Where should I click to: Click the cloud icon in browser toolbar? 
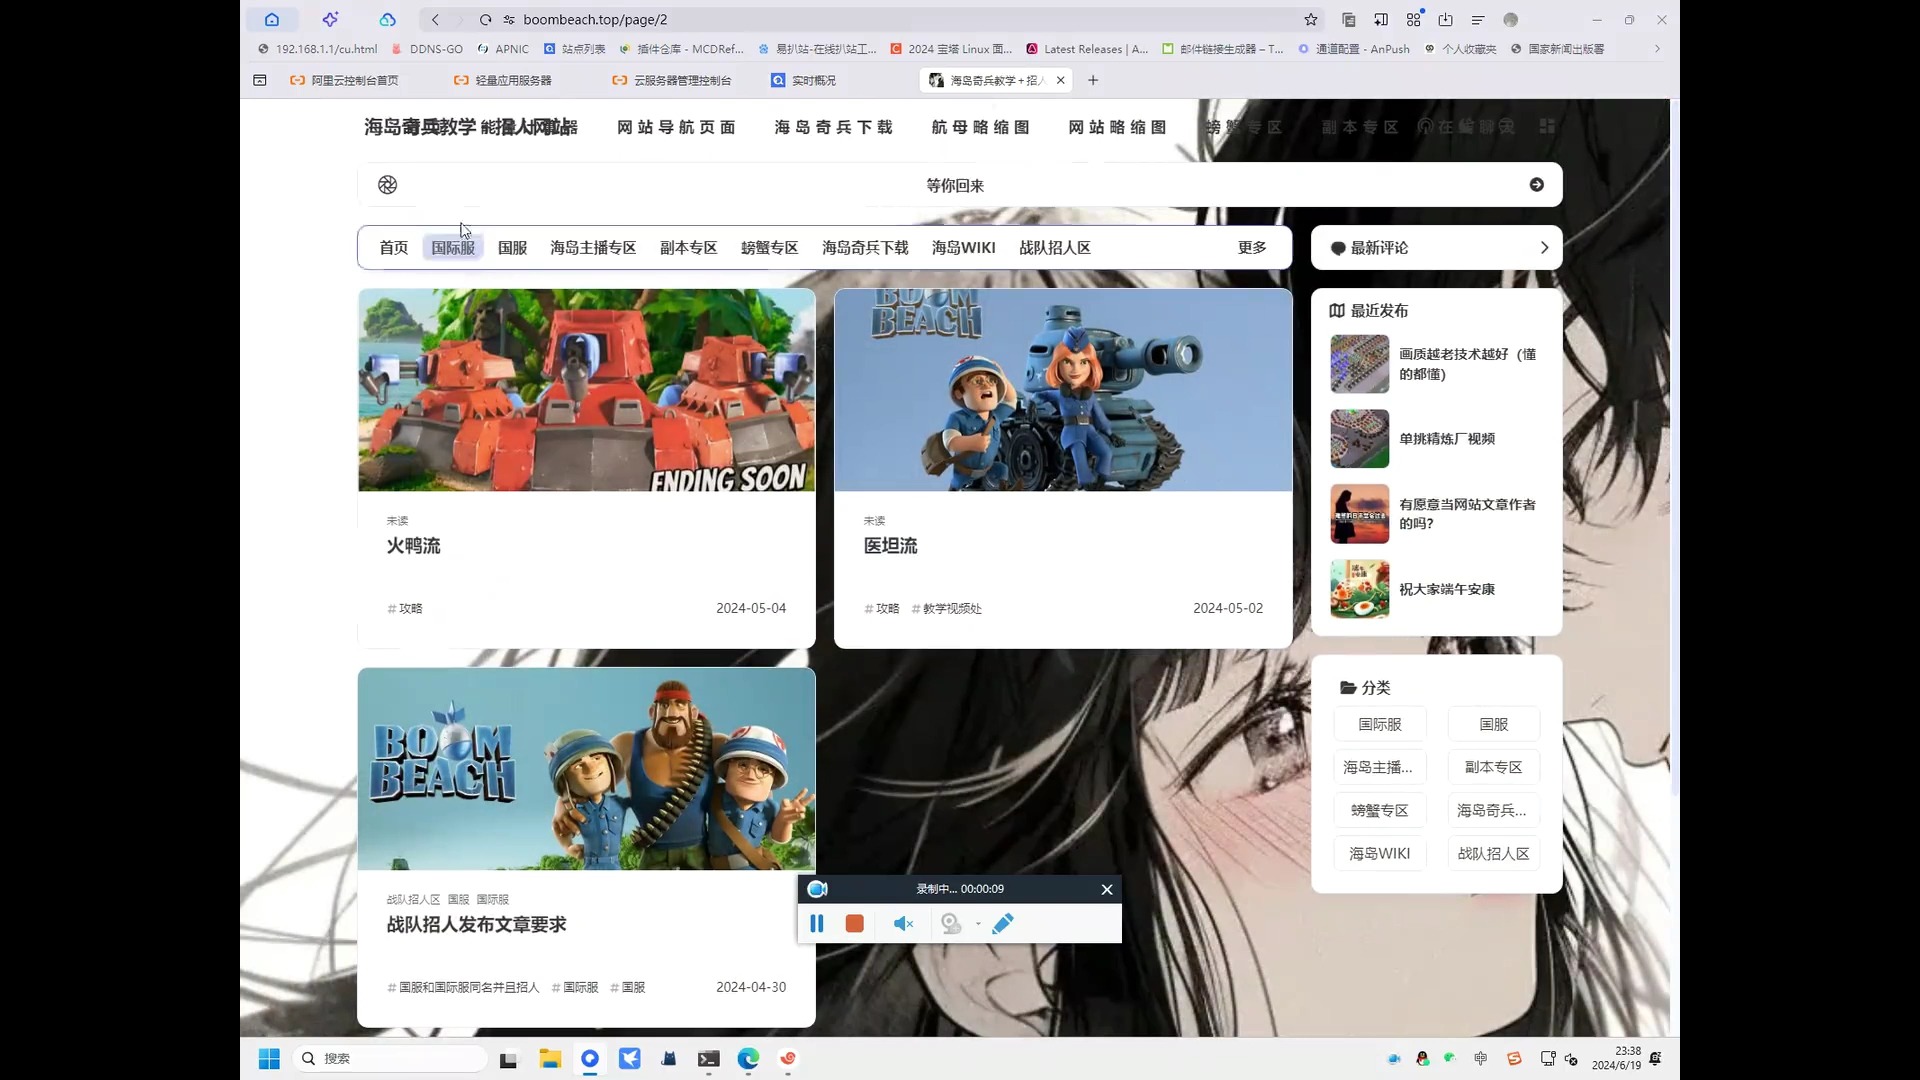[x=388, y=19]
